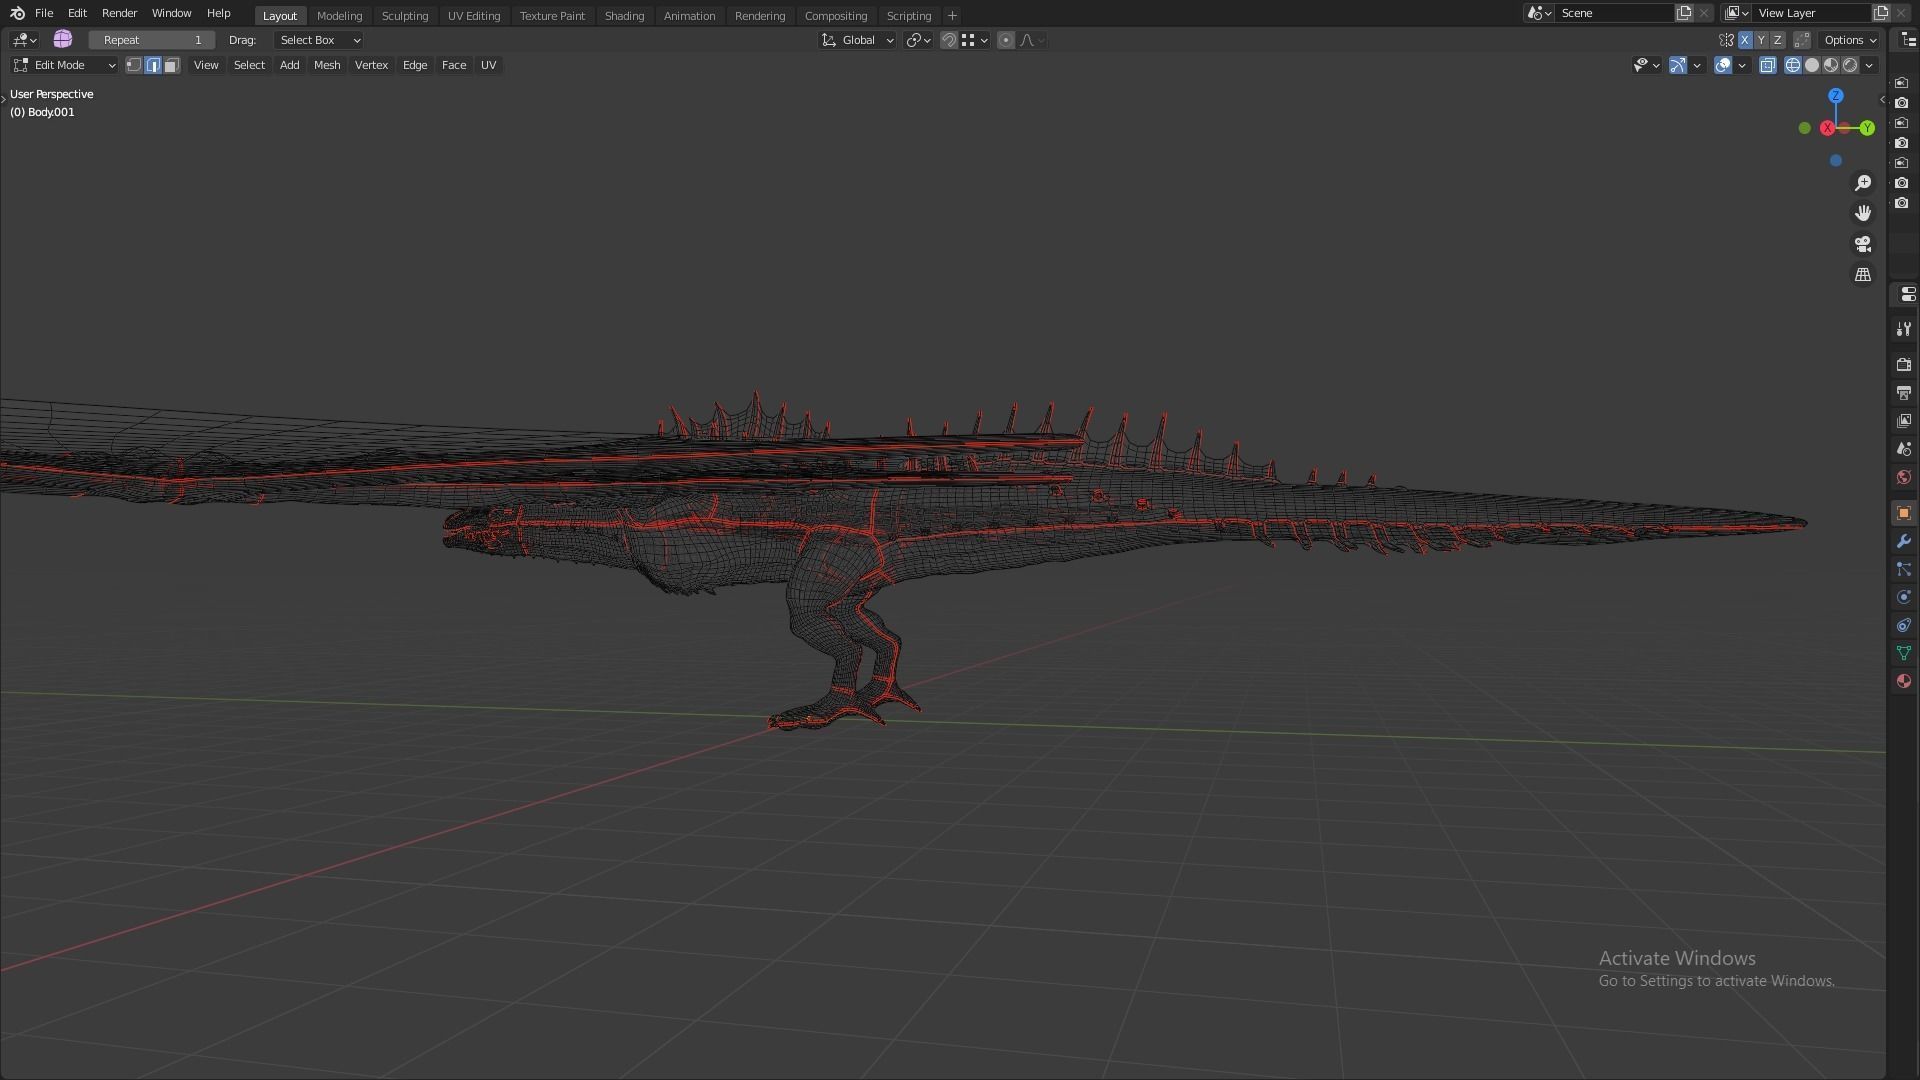Switch to the Sculpting workspace tab
Viewport: 1920px width, 1080px height.
[405, 16]
